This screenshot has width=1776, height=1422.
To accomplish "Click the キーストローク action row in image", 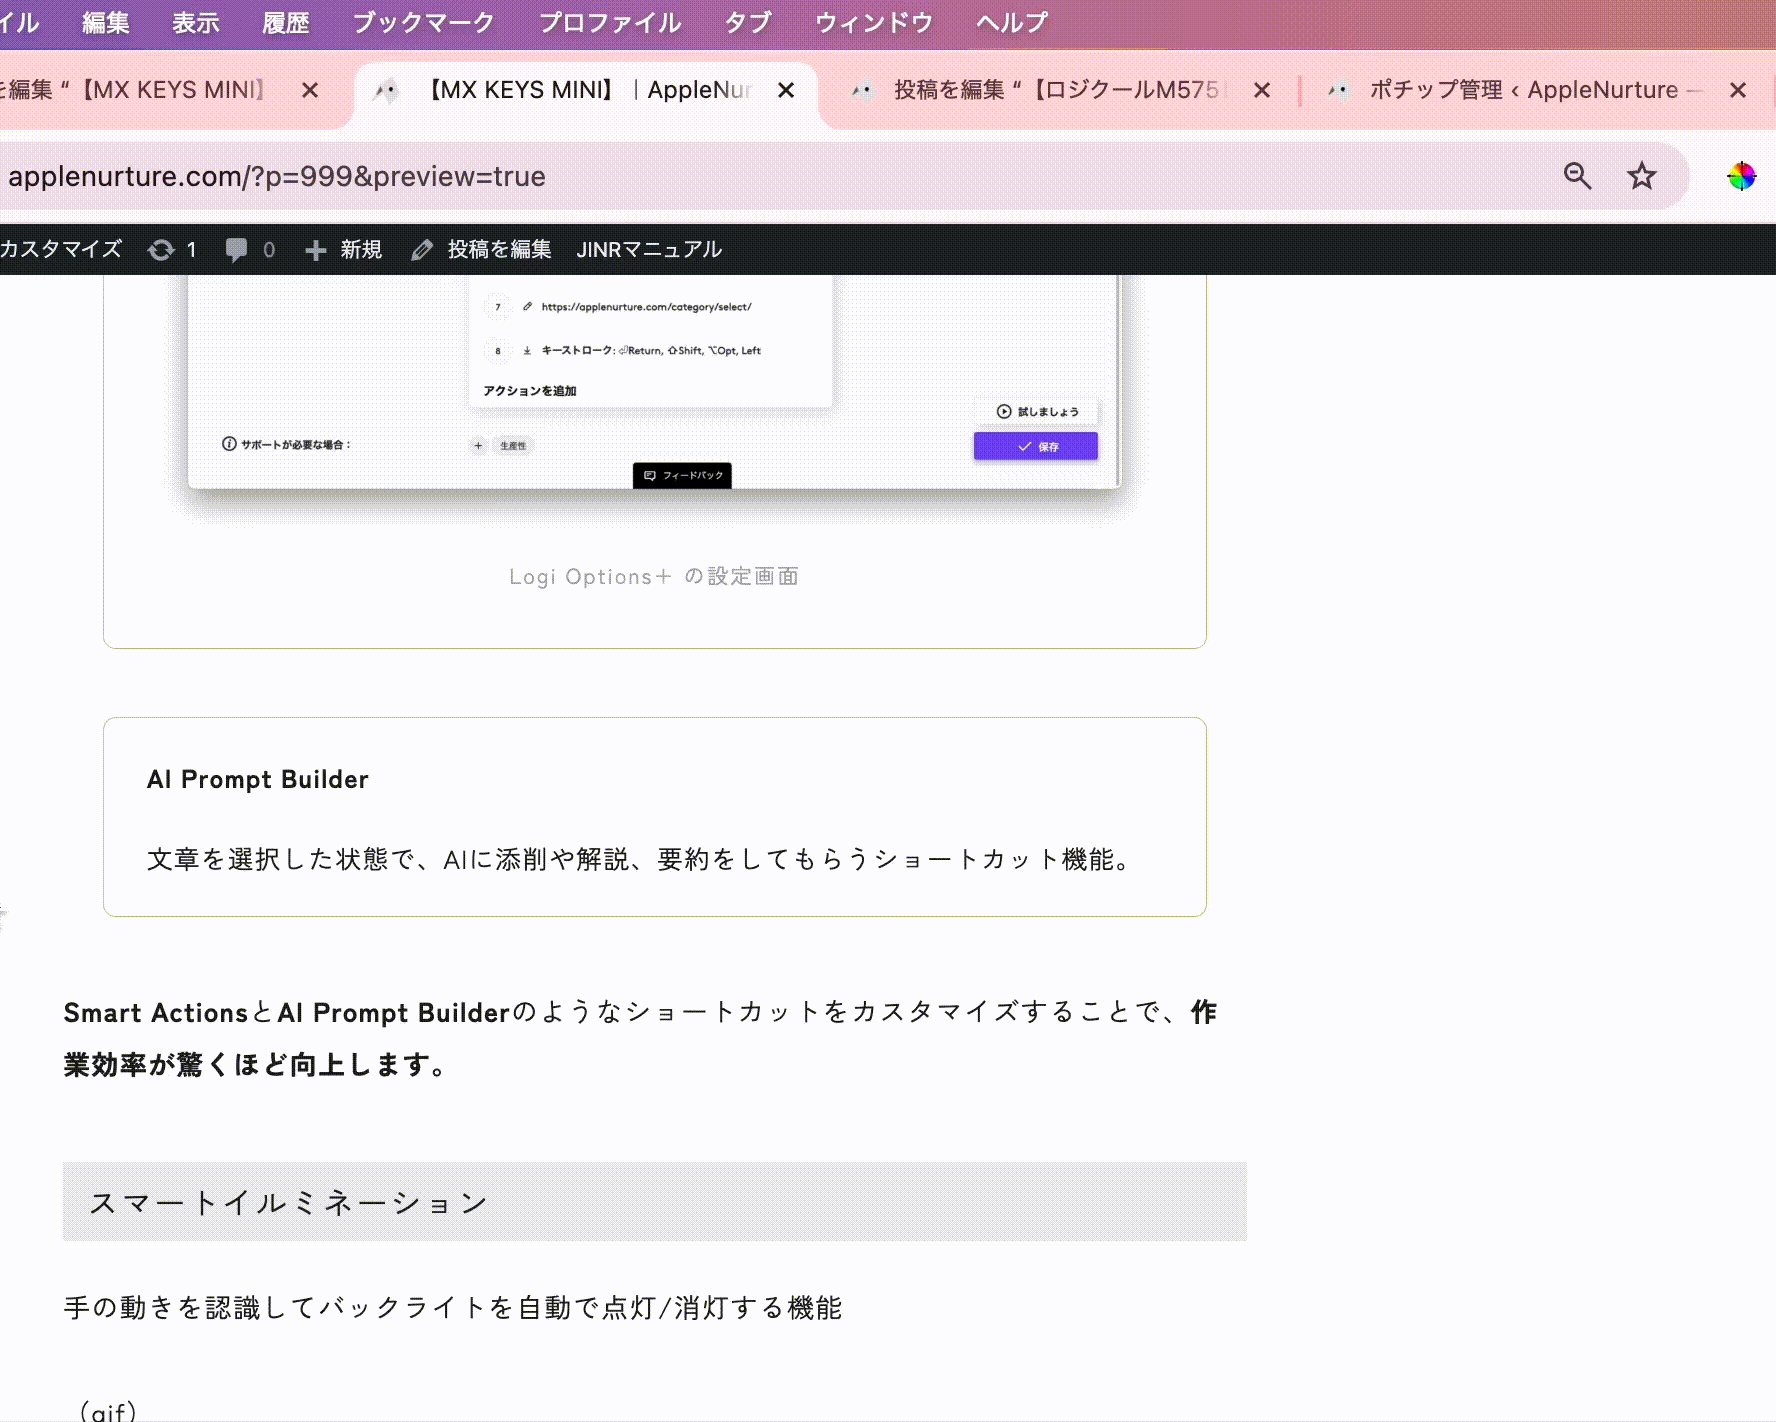I will tap(650, 351).
